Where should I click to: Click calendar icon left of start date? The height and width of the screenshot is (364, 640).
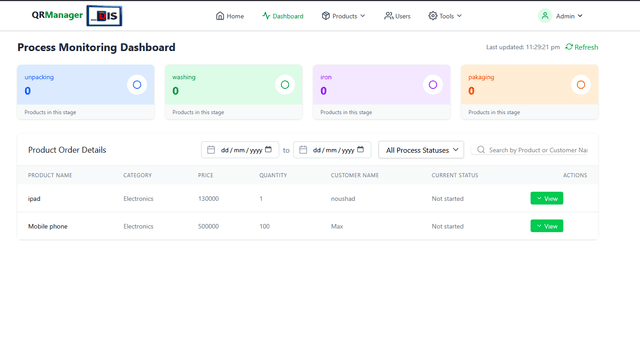tap(211, 150)
